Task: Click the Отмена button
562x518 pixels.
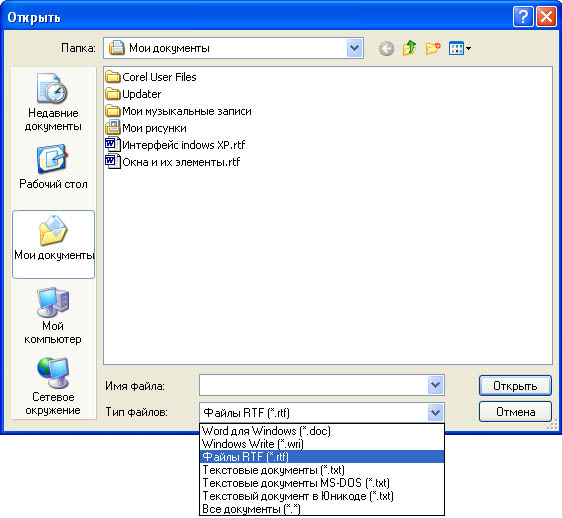Action: pyautogui.click(x=515, y=412)
